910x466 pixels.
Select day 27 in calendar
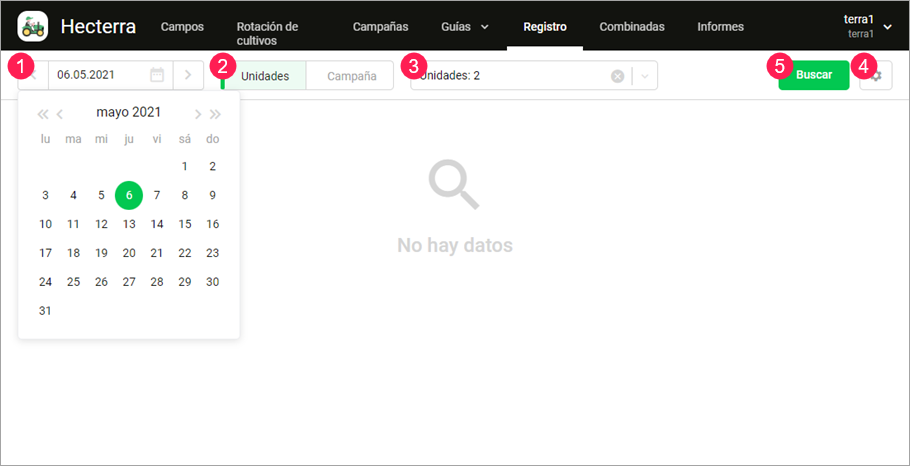129,282
